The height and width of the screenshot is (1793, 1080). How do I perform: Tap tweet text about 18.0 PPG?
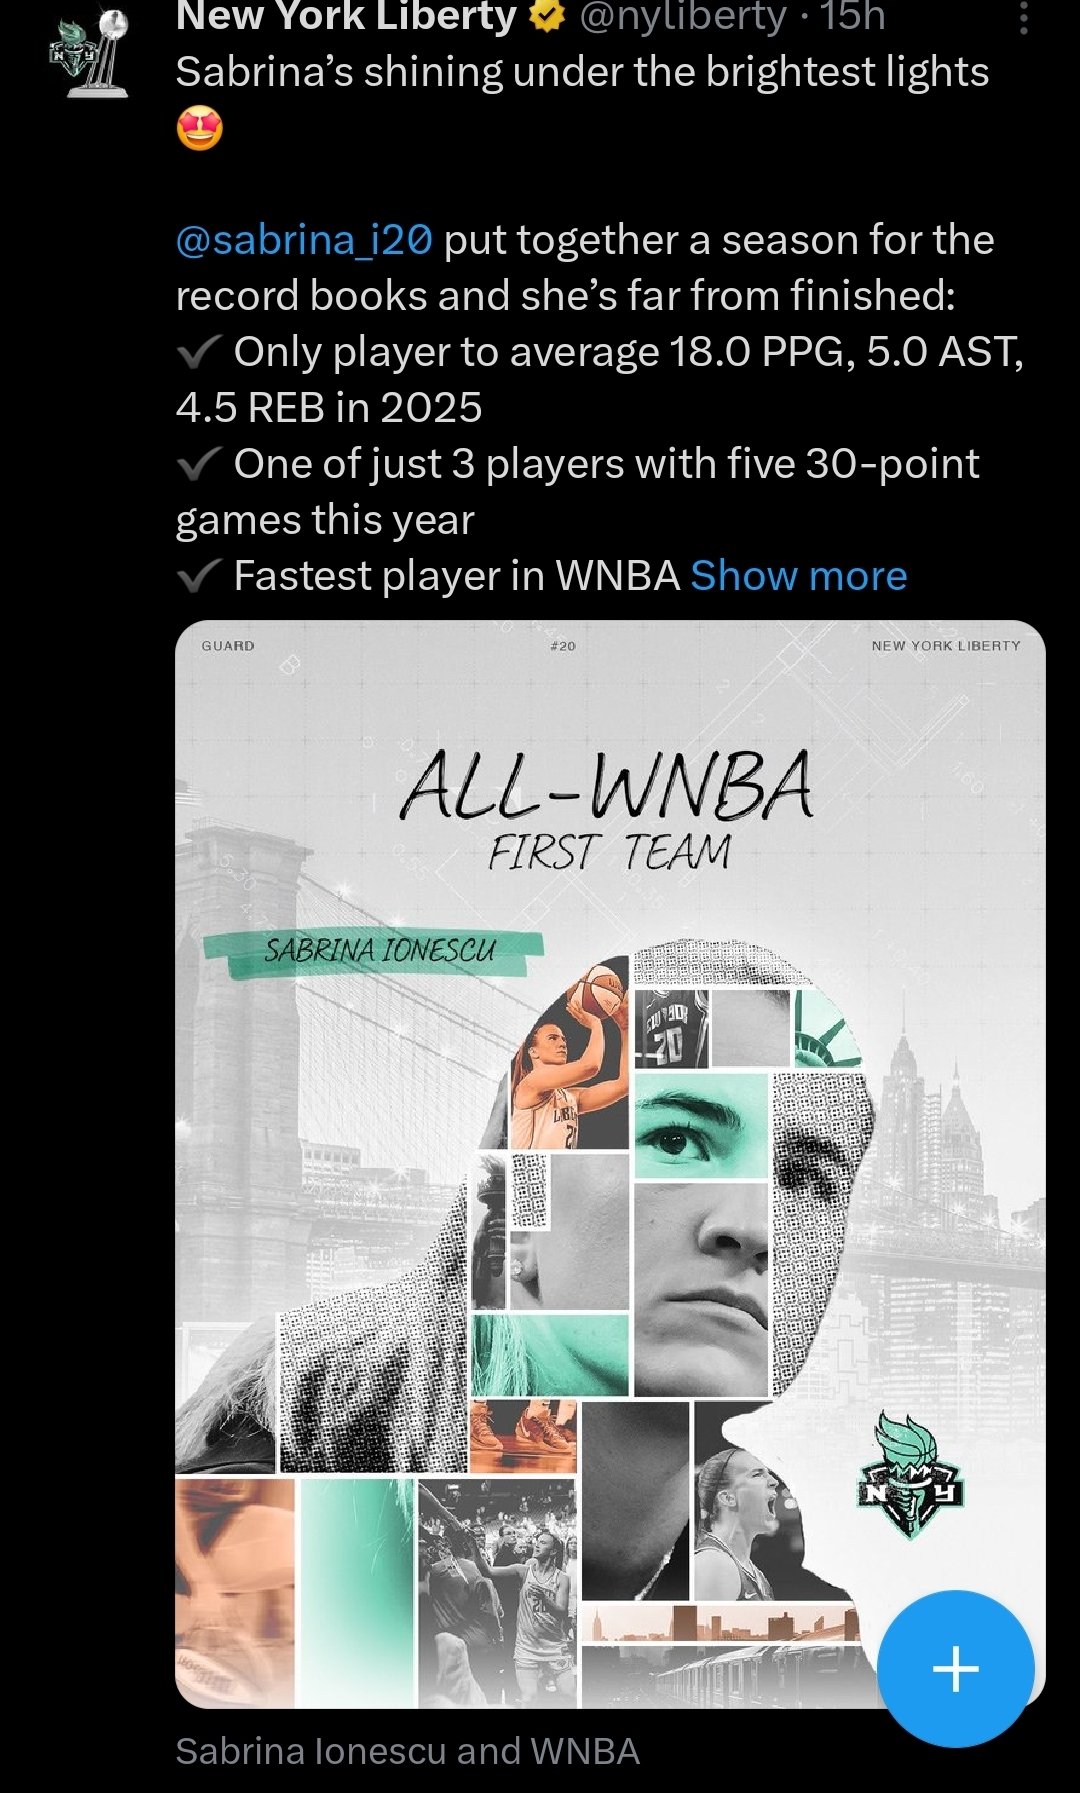click(600, 380)
